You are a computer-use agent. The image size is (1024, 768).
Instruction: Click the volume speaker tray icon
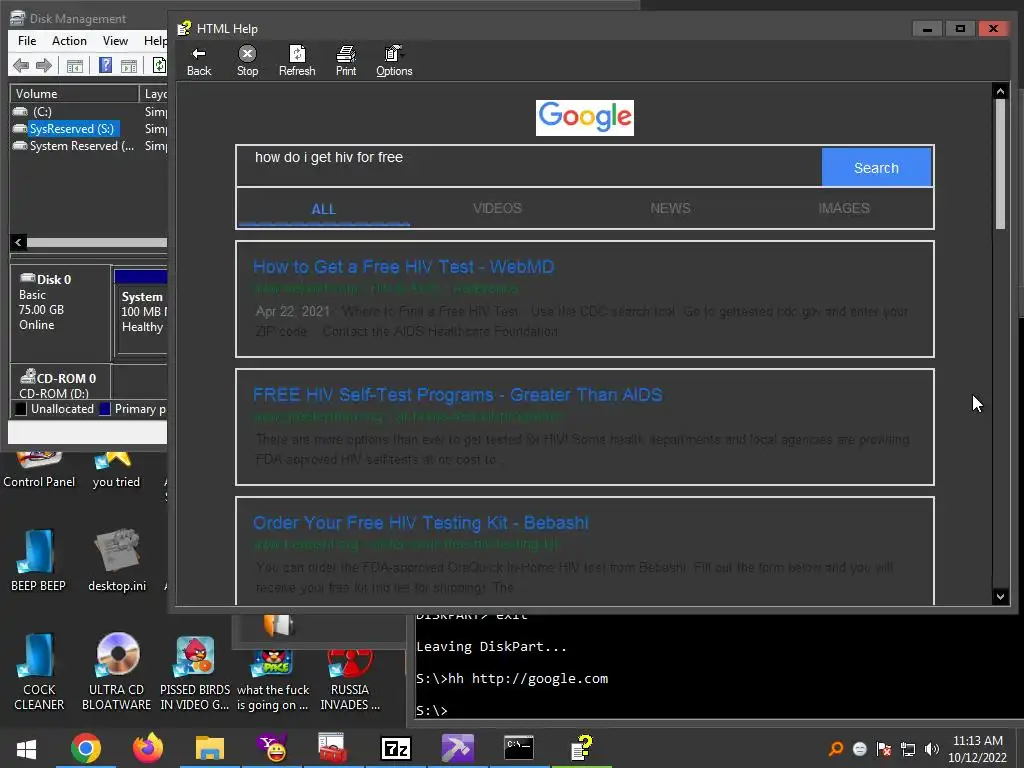coord(932,749)
